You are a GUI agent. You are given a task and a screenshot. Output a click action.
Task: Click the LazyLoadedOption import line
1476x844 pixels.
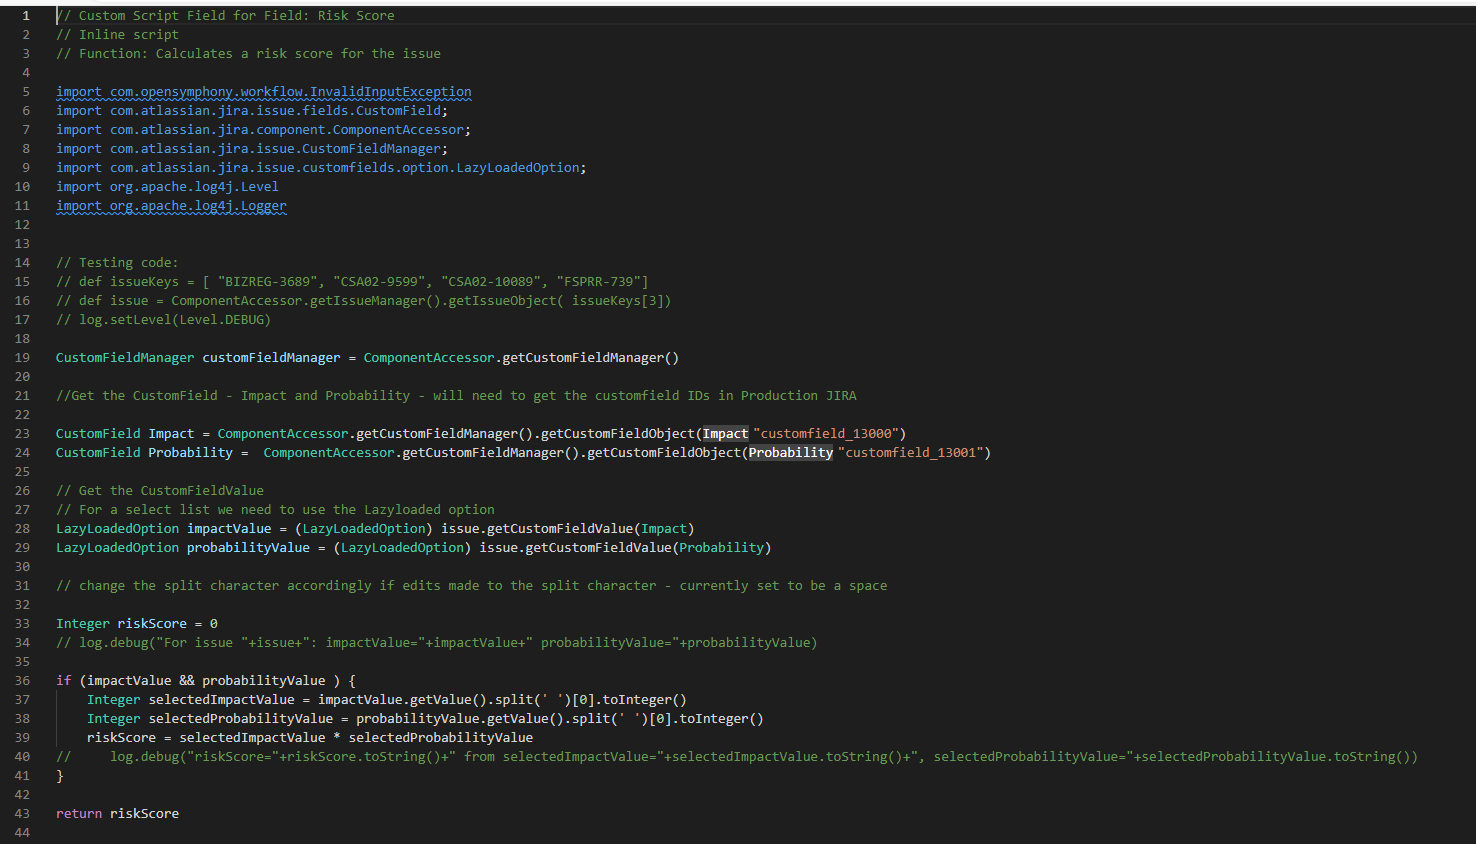[x=321, y=168]
